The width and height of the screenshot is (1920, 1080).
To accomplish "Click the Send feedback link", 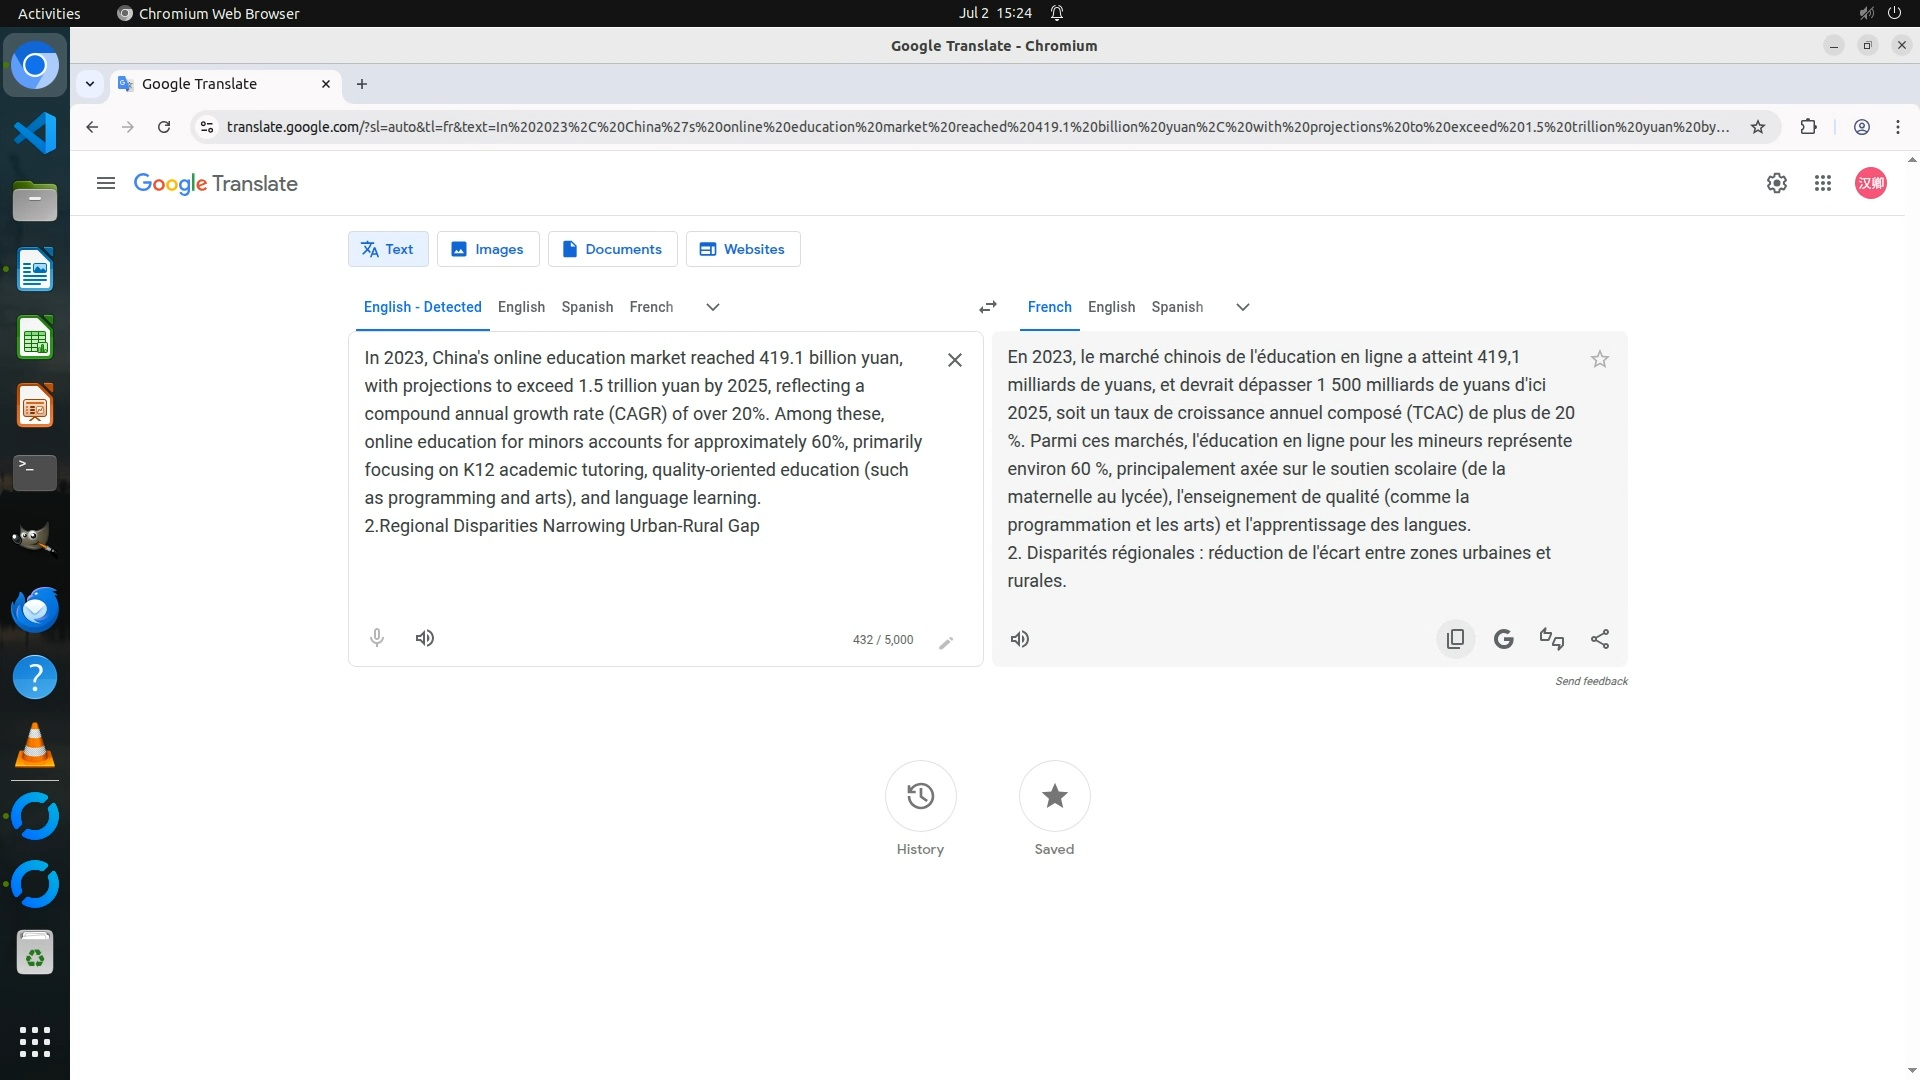I will pos(1590,681).
